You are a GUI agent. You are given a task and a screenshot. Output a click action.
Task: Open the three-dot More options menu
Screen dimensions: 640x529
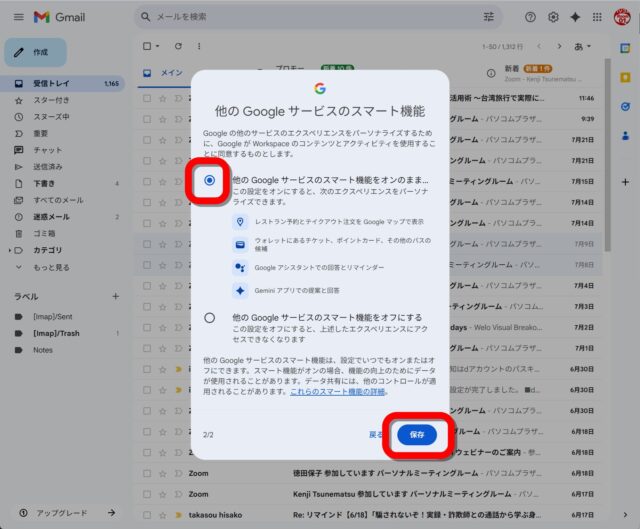[199, 46]
